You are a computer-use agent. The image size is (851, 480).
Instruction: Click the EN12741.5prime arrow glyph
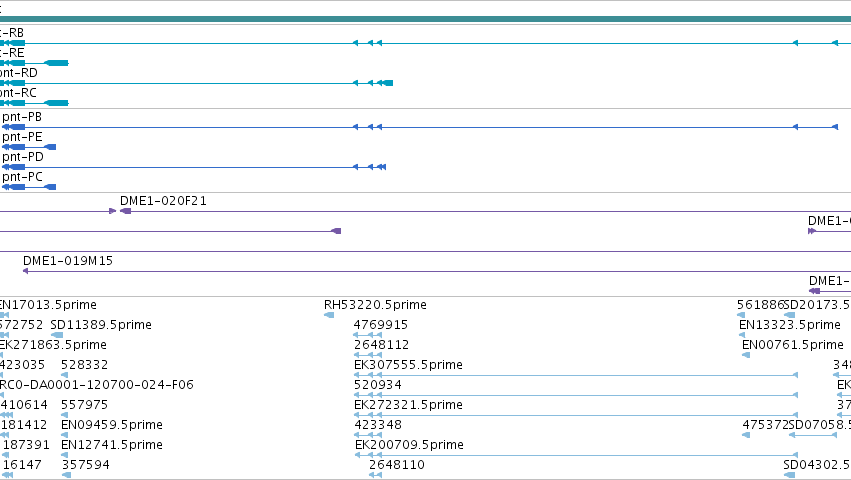[x=66, y=455]
